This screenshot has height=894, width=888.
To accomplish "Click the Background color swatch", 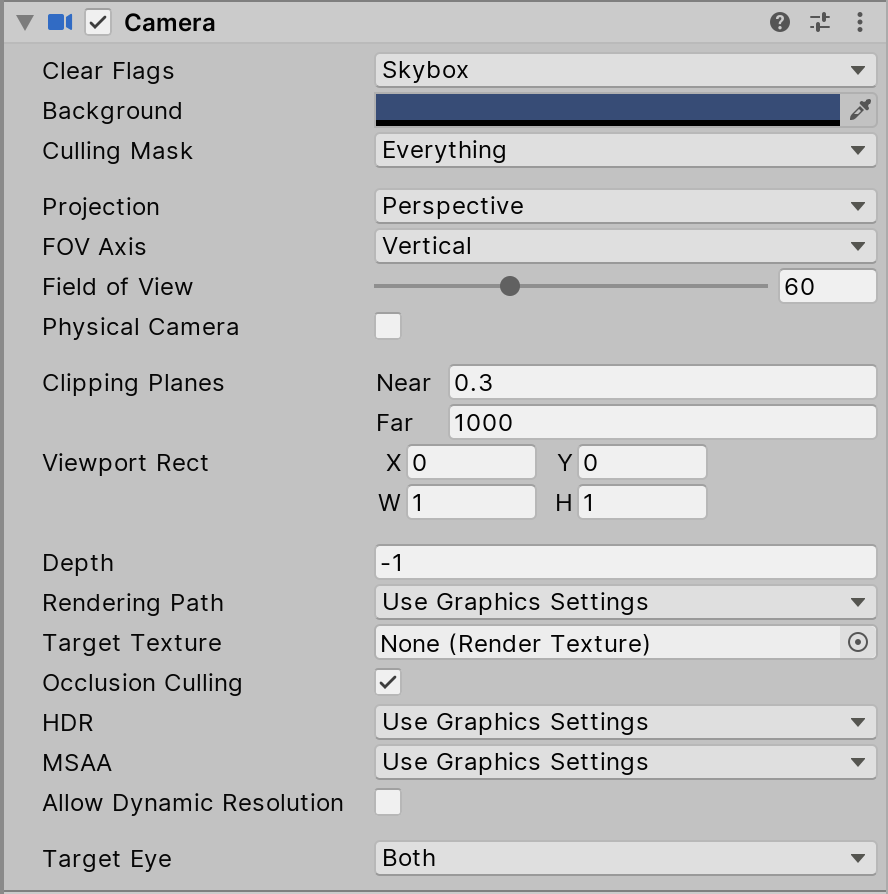I will pos(608,109).
